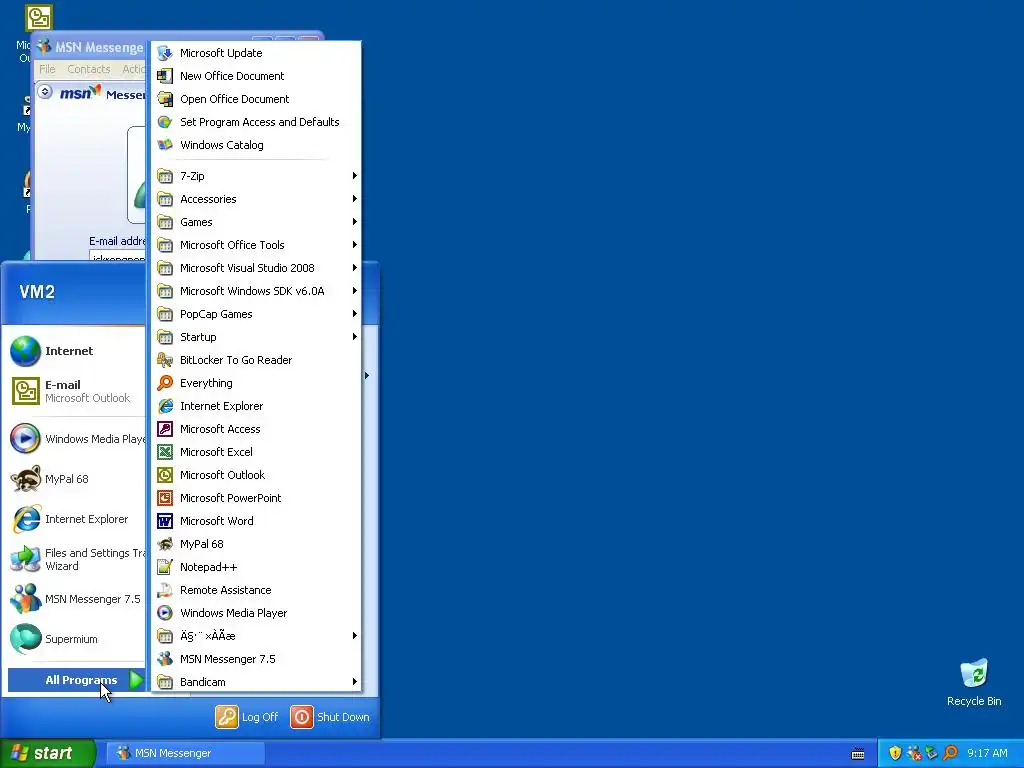Expand the Accessories folder
The image size is (1024, 768).
pos(256,199)
